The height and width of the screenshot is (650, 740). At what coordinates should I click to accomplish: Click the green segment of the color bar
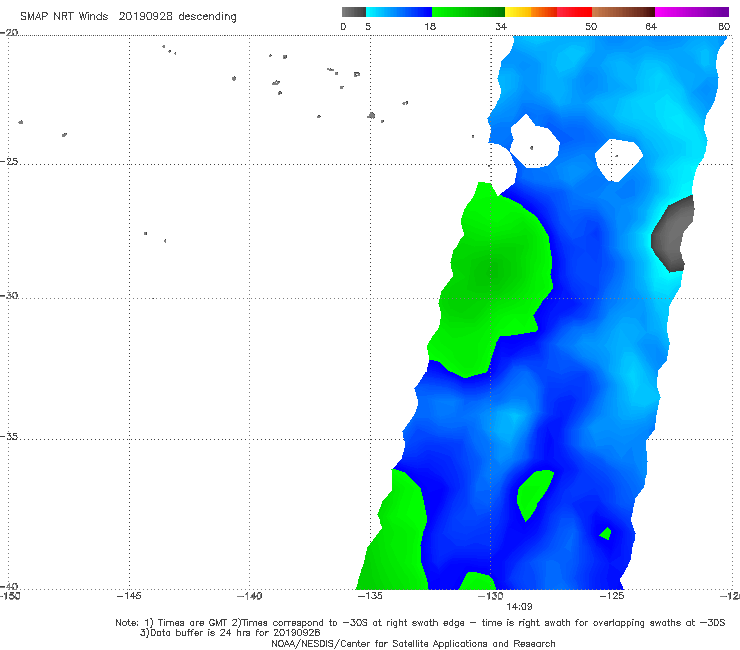point(468,12)
